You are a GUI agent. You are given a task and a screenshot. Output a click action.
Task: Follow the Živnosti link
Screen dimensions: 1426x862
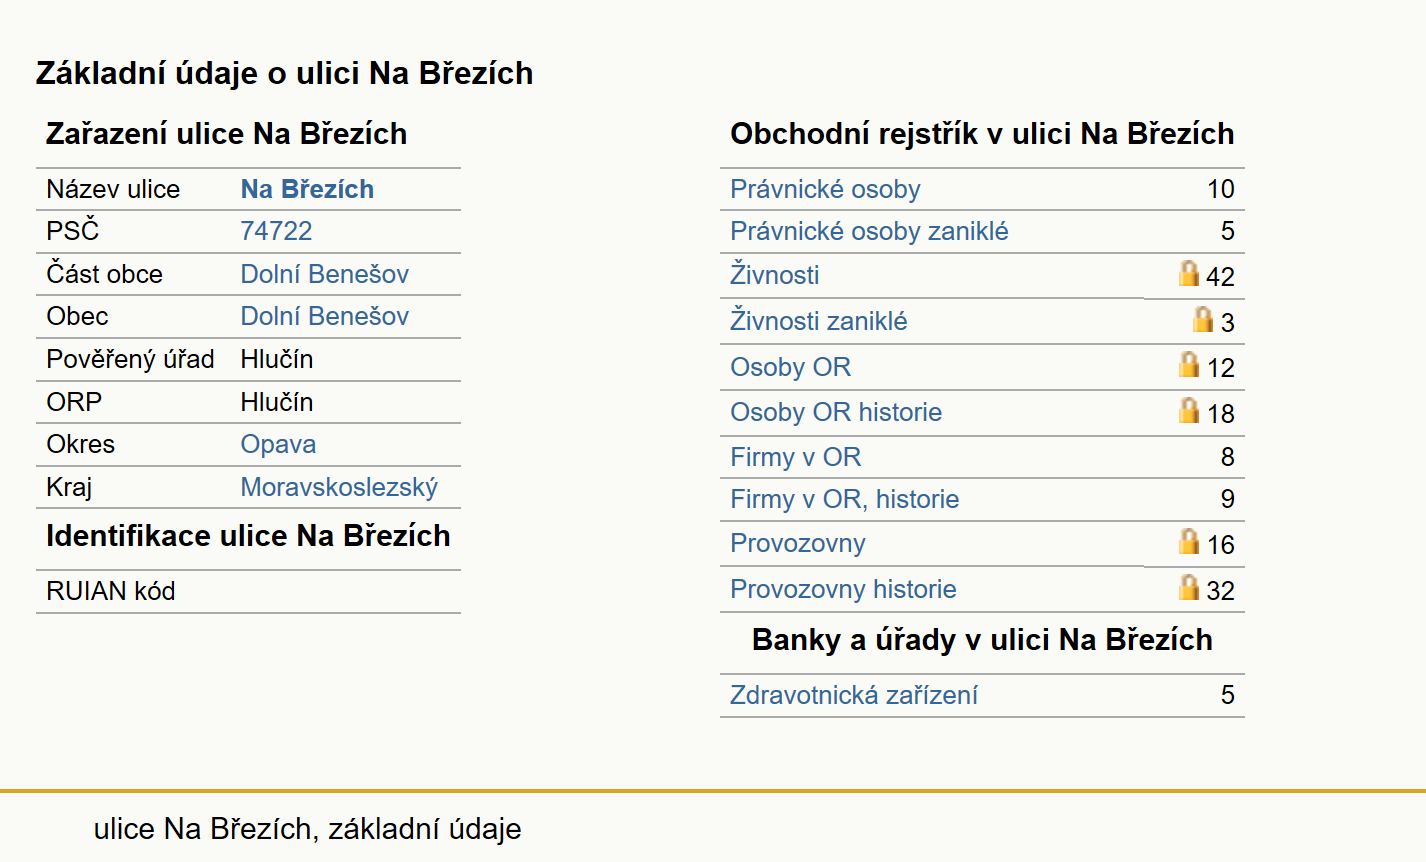click(x=774, y=275)
